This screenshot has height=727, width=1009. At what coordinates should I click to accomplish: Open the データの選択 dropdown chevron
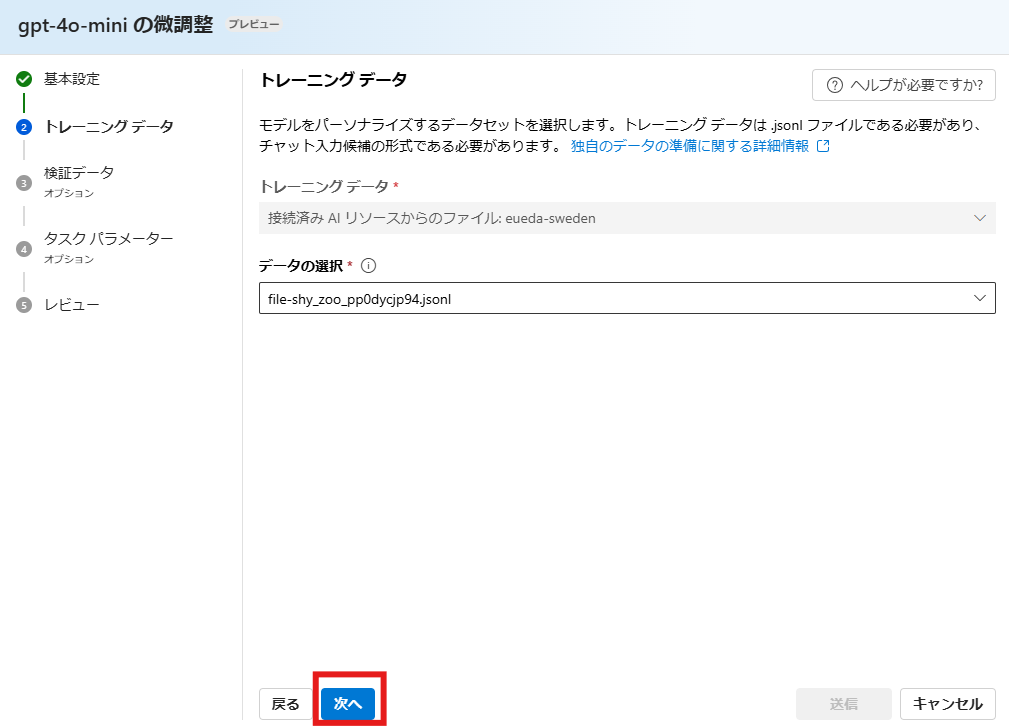979,298
